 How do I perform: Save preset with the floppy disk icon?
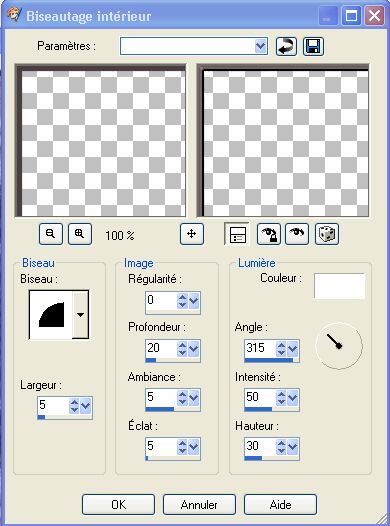313,46
